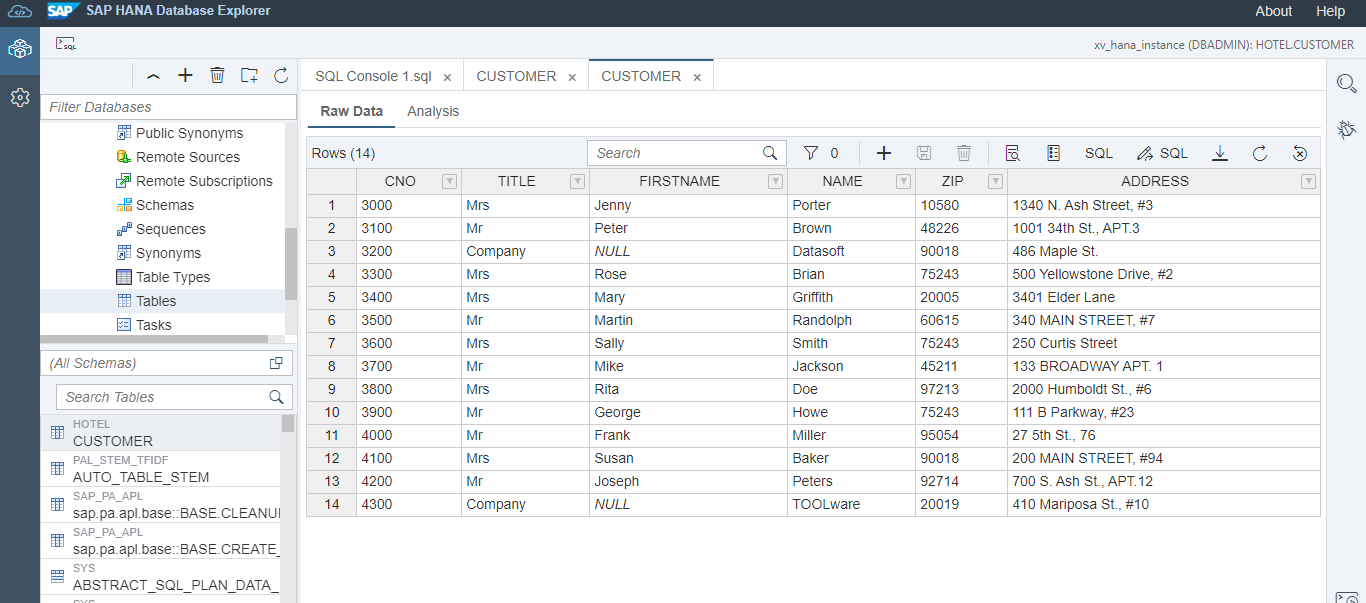Open NAME column dropdown menu
The height and width of the screenshot is (603, 1366).
click(904, 181)
